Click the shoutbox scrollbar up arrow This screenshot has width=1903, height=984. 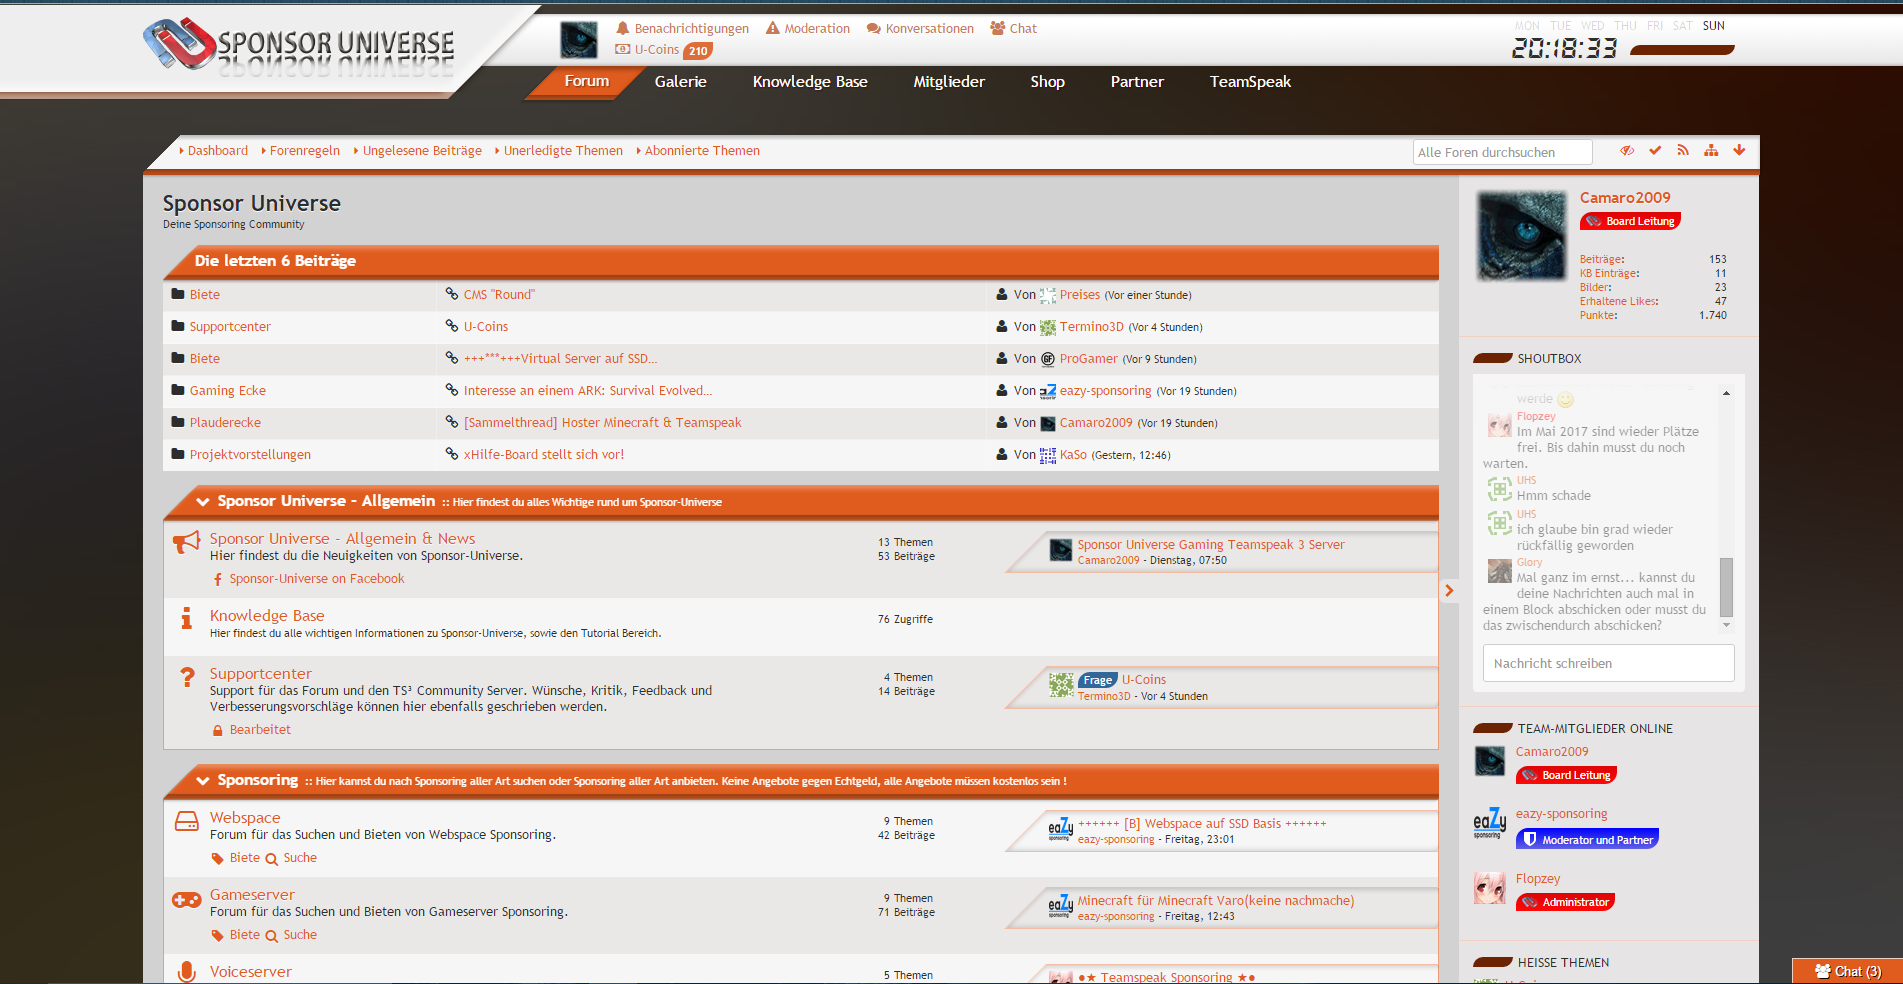click(1726, 394)
